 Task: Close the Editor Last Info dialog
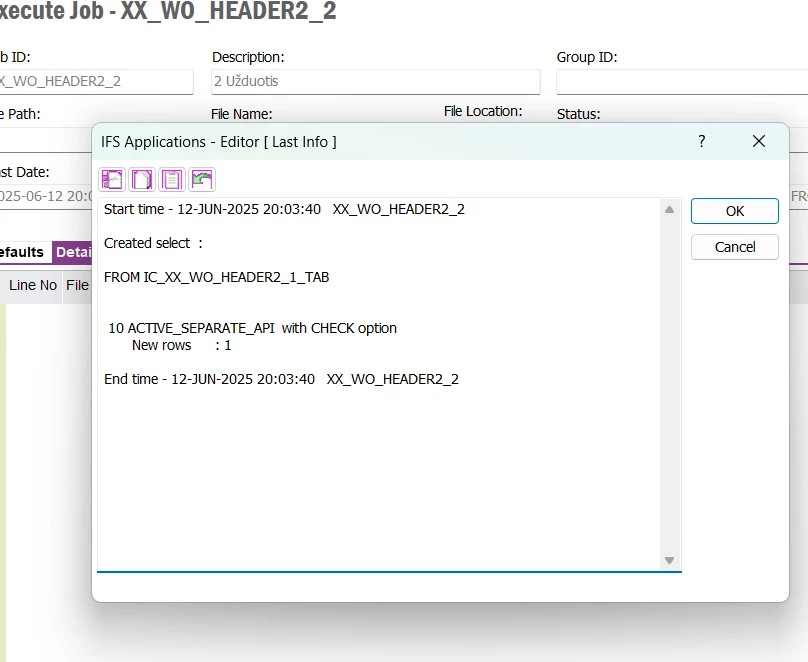759,141
